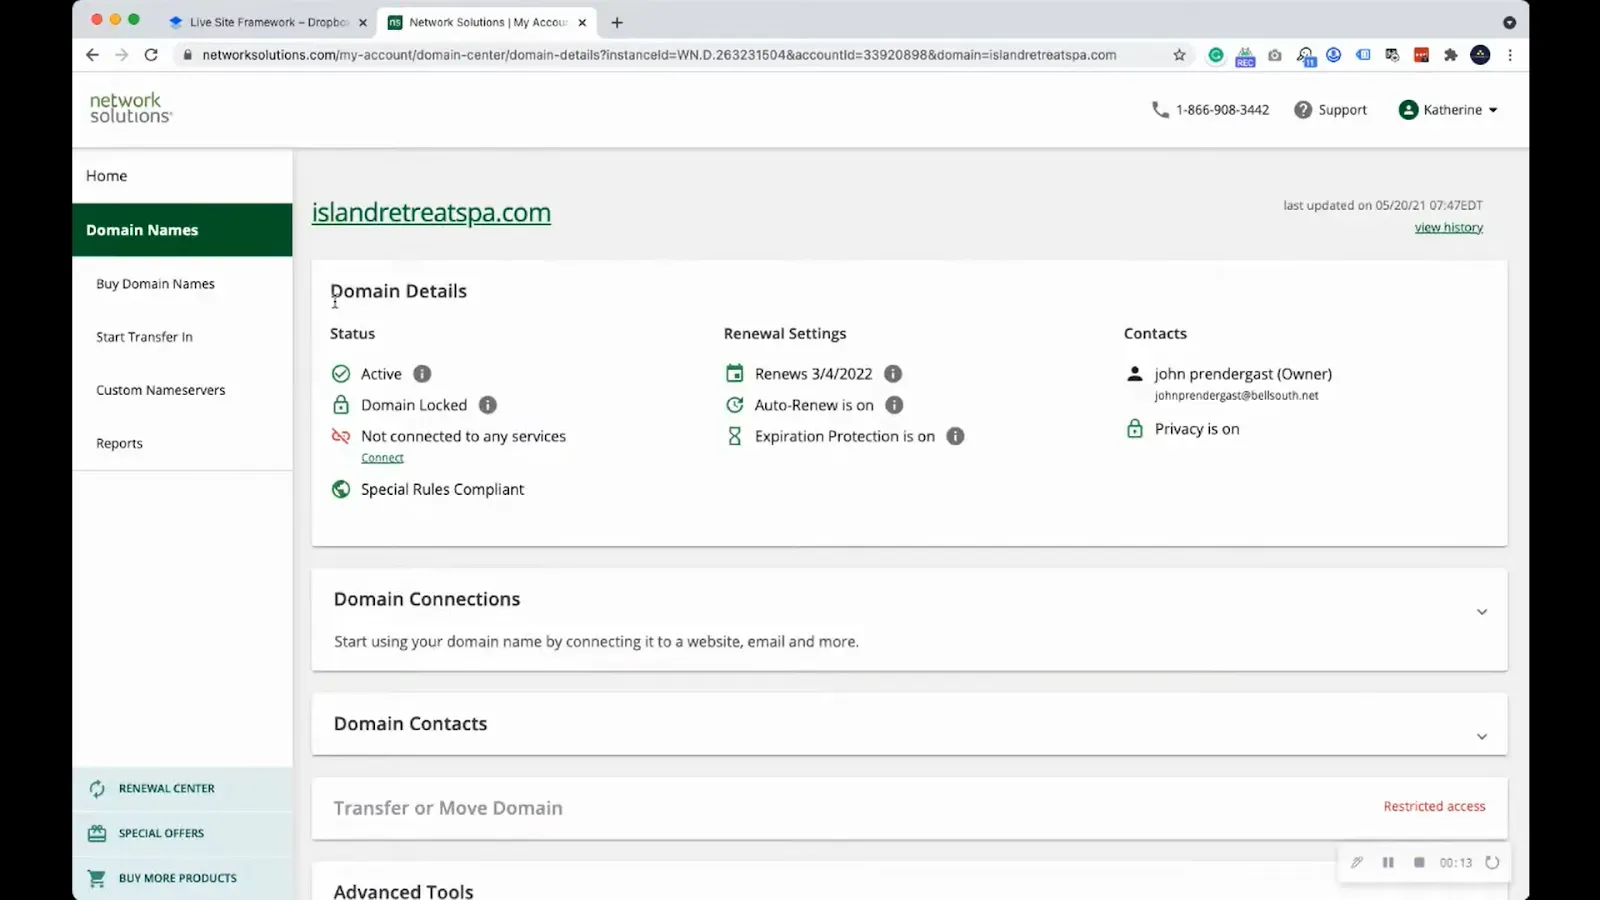
Task: Open SPECIAL OFFERS link
Action: (161, 833)
